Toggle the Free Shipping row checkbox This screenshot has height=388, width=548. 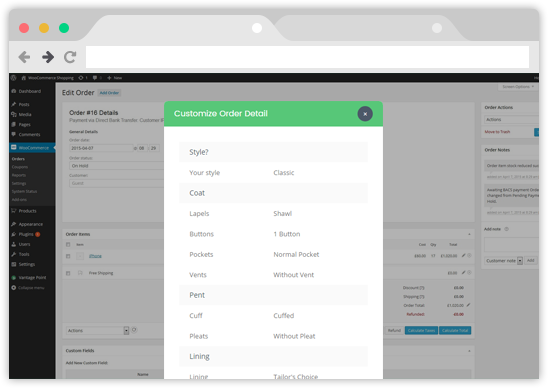click(68, 273)
